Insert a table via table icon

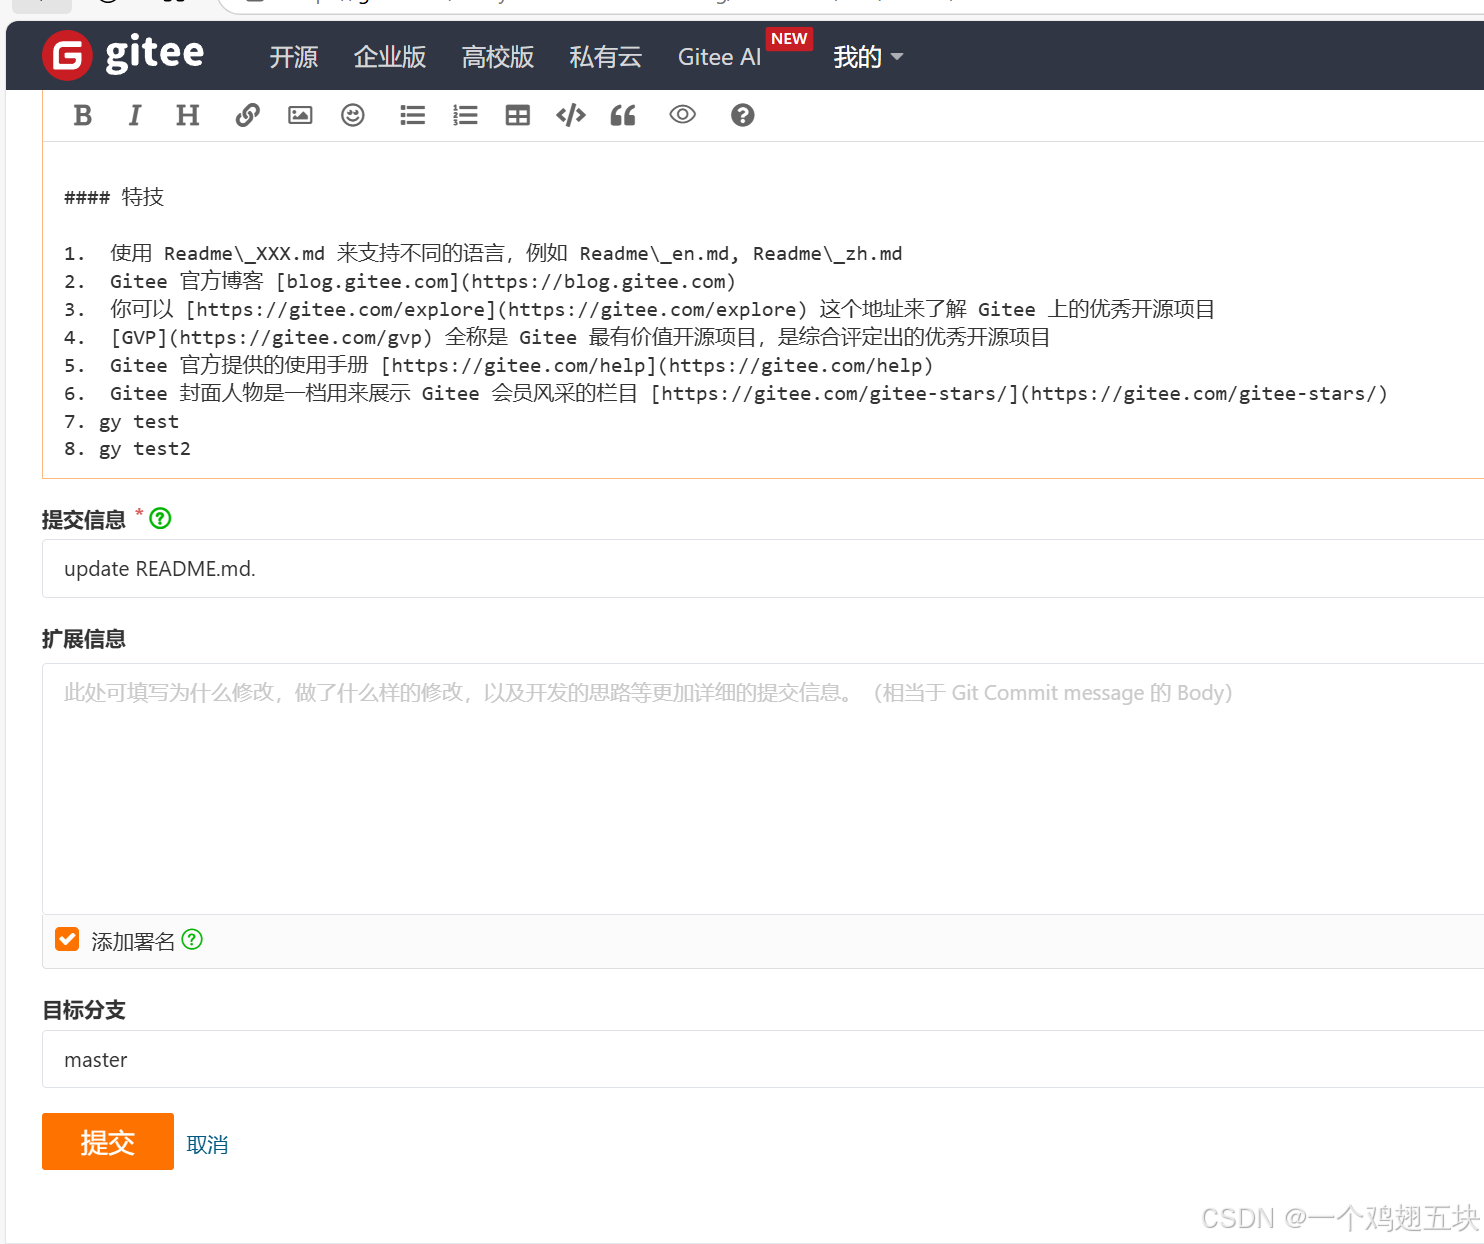click(x=518, y=115)
